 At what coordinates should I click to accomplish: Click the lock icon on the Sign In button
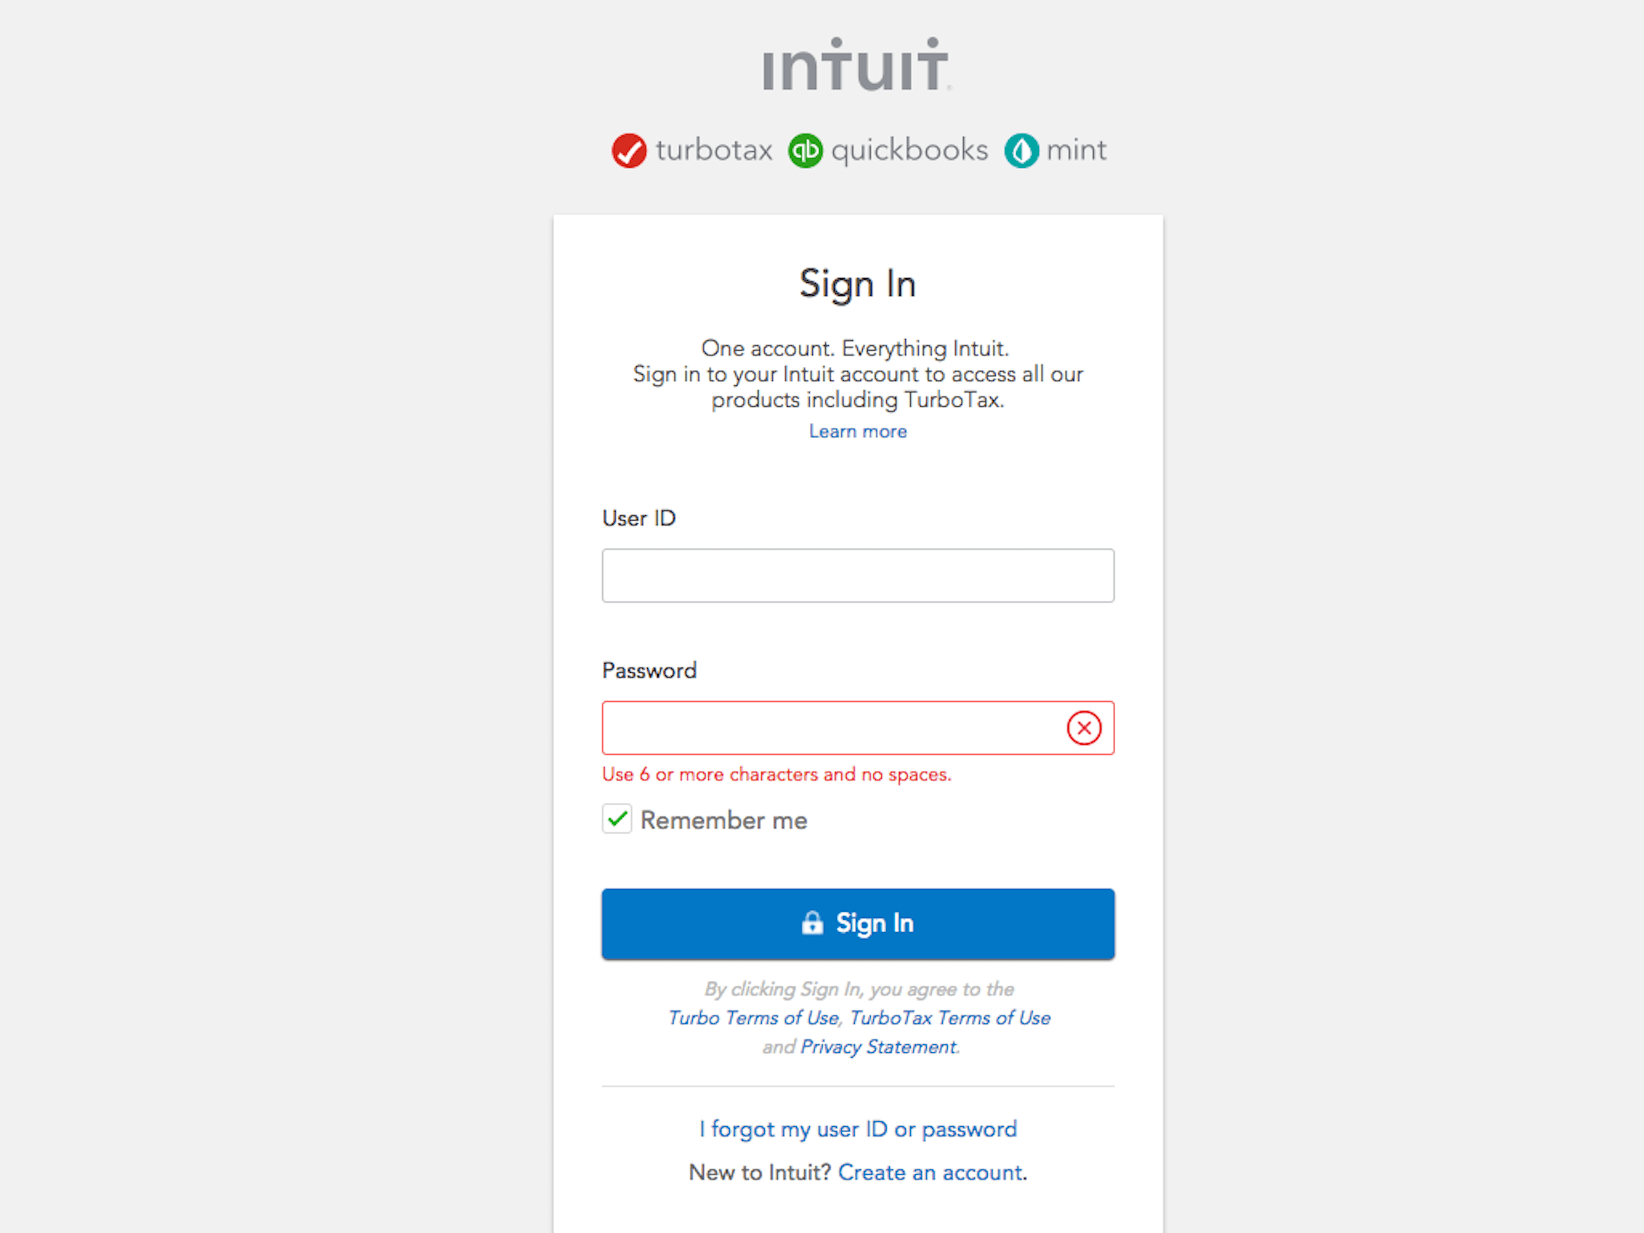[x=812, y=923]
